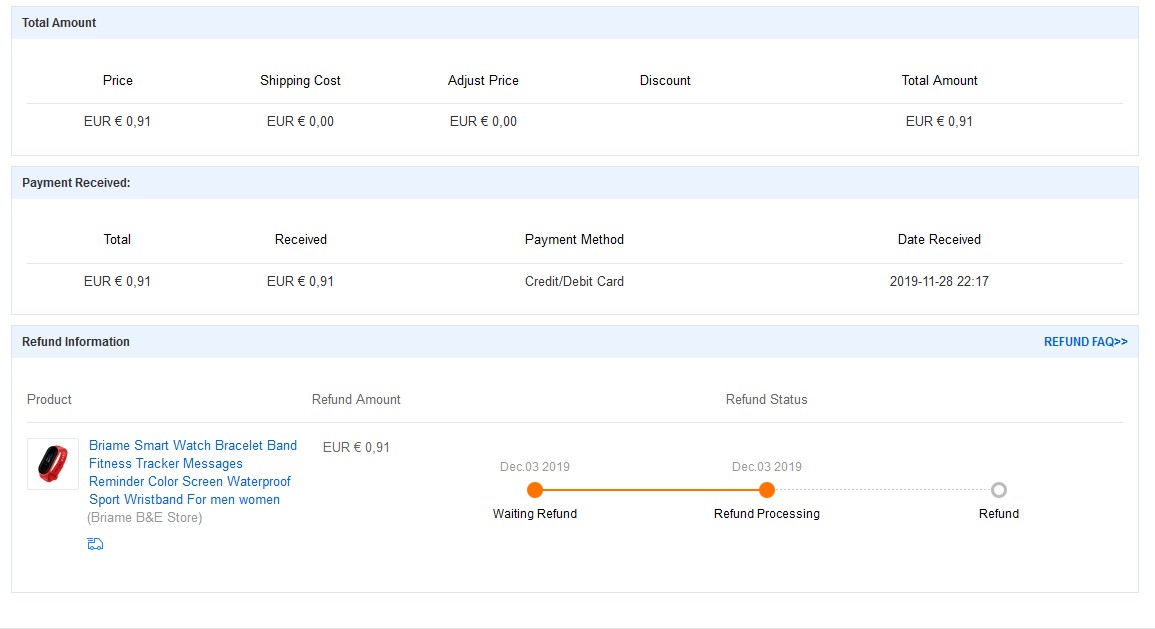Open the Briame Smart Watch product link
The height and width of the screenshot is (629, 1155).
[192, 472]
